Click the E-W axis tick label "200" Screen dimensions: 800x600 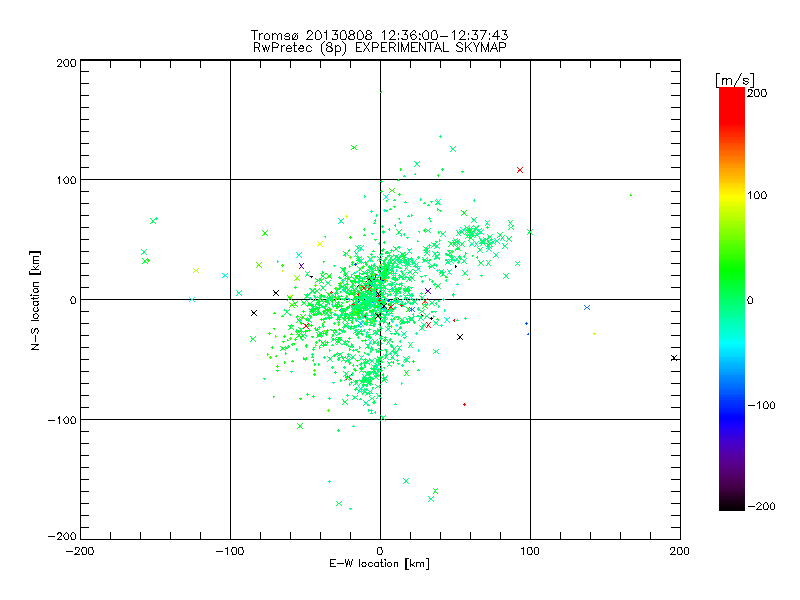pos(680,552)
